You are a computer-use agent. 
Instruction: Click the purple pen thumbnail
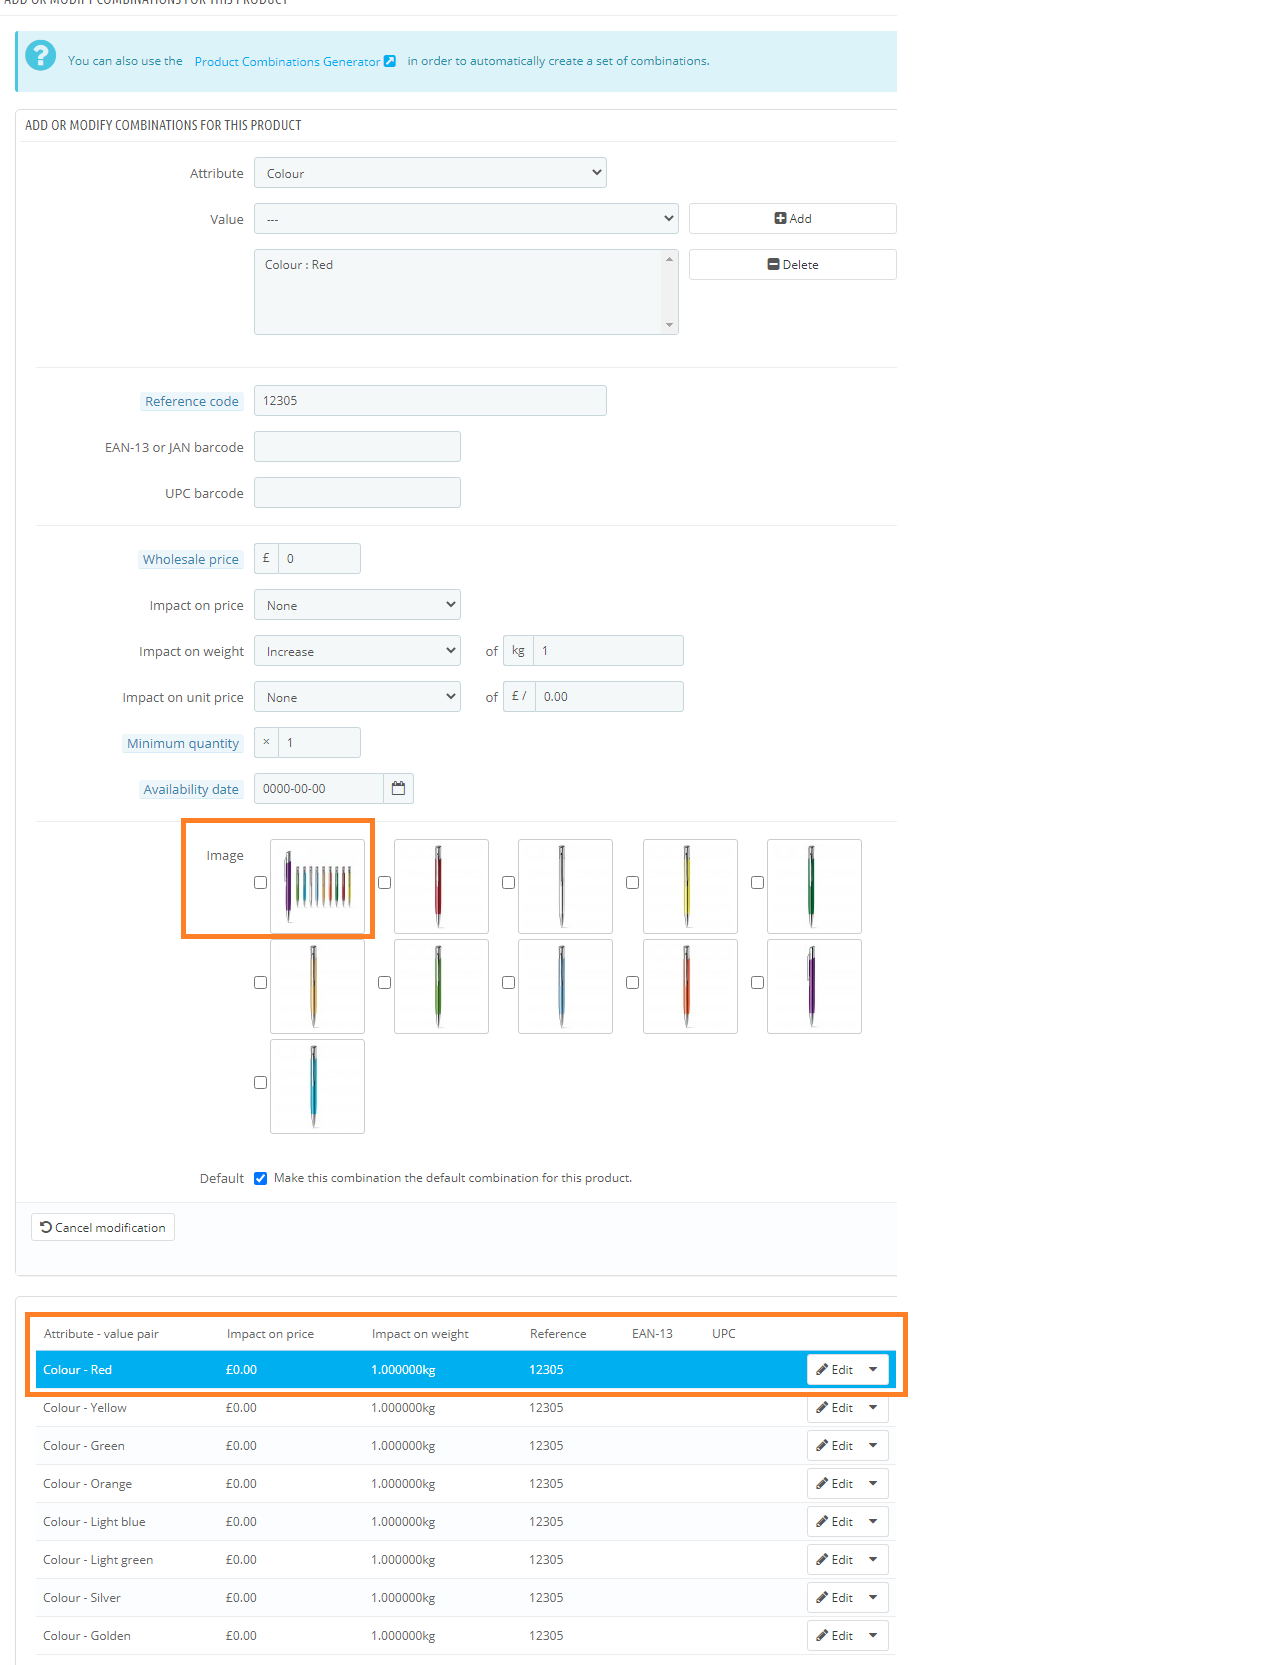coord(814,986)
